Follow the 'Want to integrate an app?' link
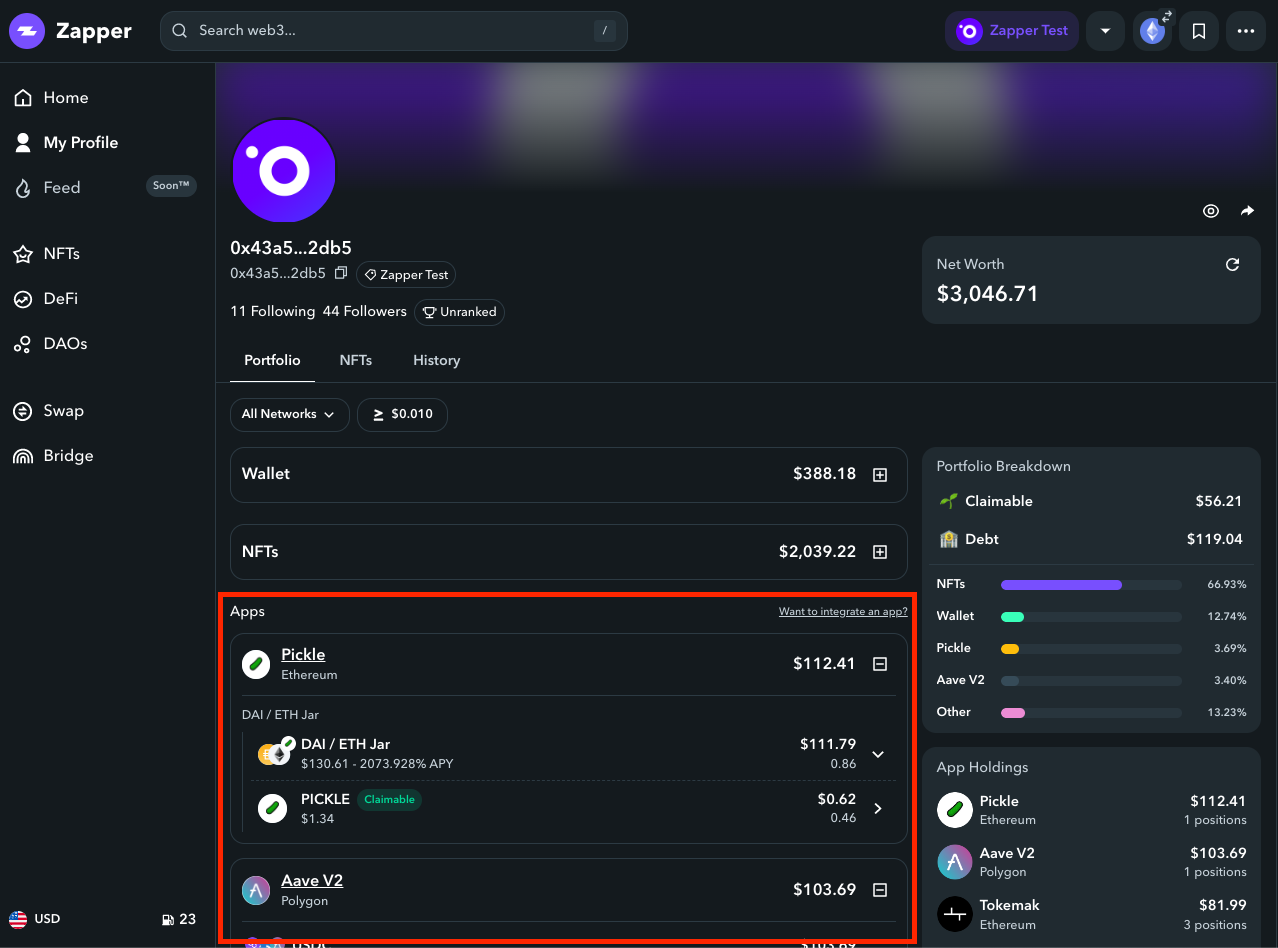Viewport: 1278px width, 948px height. [843, 612]
